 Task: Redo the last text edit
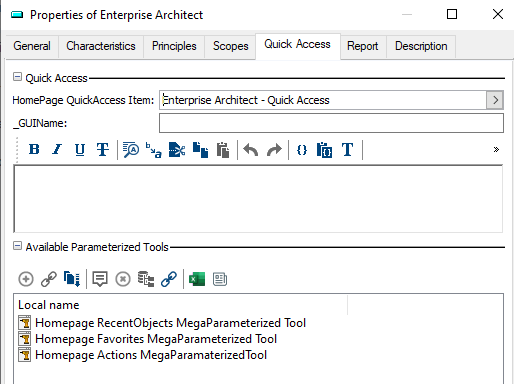[x=274, y=150]
